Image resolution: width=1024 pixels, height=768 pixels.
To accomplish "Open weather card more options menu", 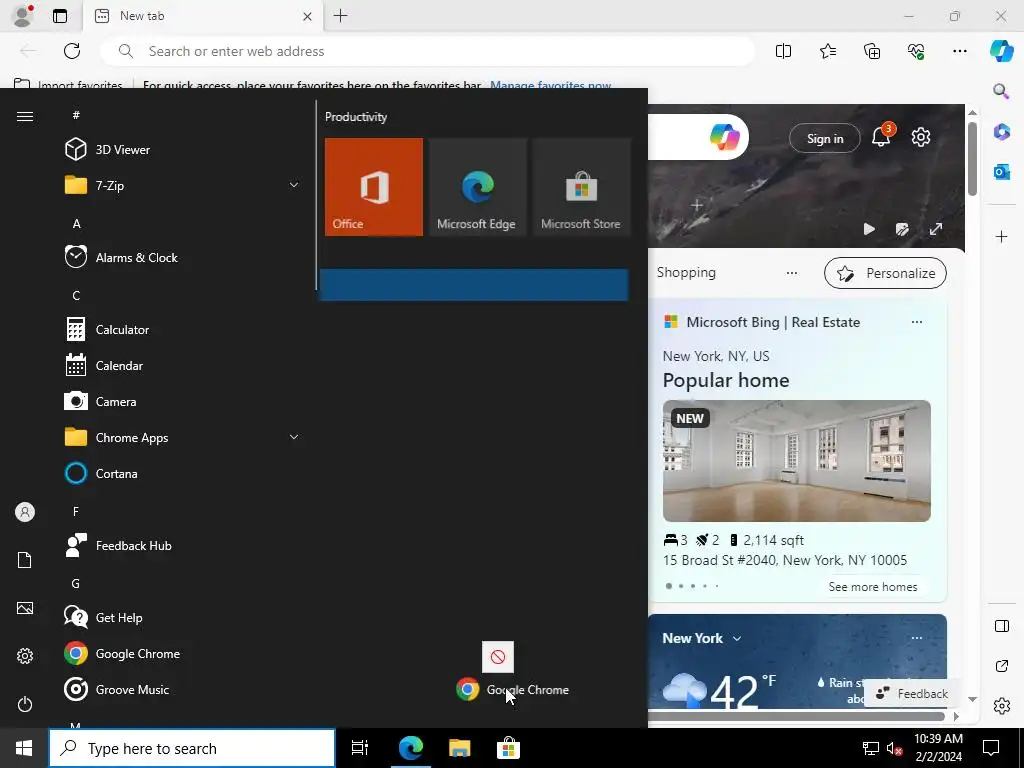I will pyautogui.click(x=916, y=638).
